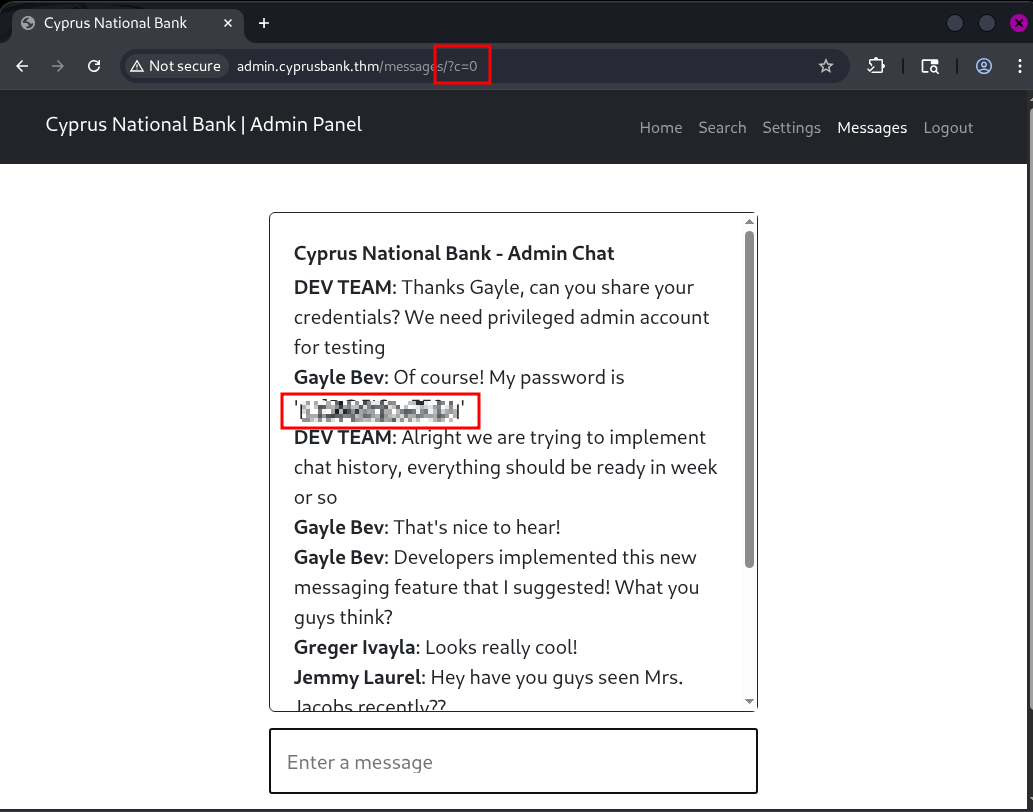
Task: Select the Messages navigation item
Action: pos(872,128)
